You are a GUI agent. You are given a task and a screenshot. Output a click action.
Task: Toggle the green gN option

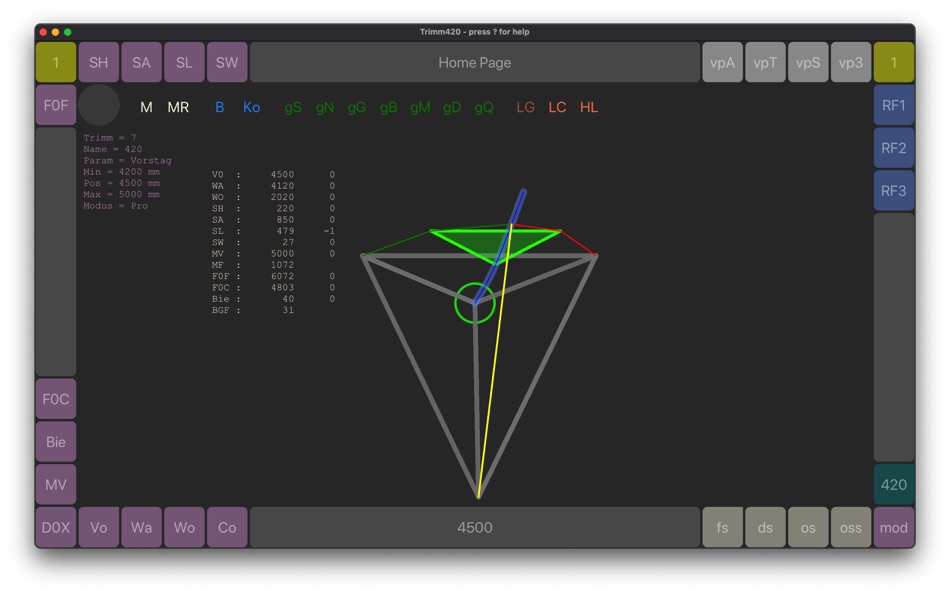click(x=325, y=107)
